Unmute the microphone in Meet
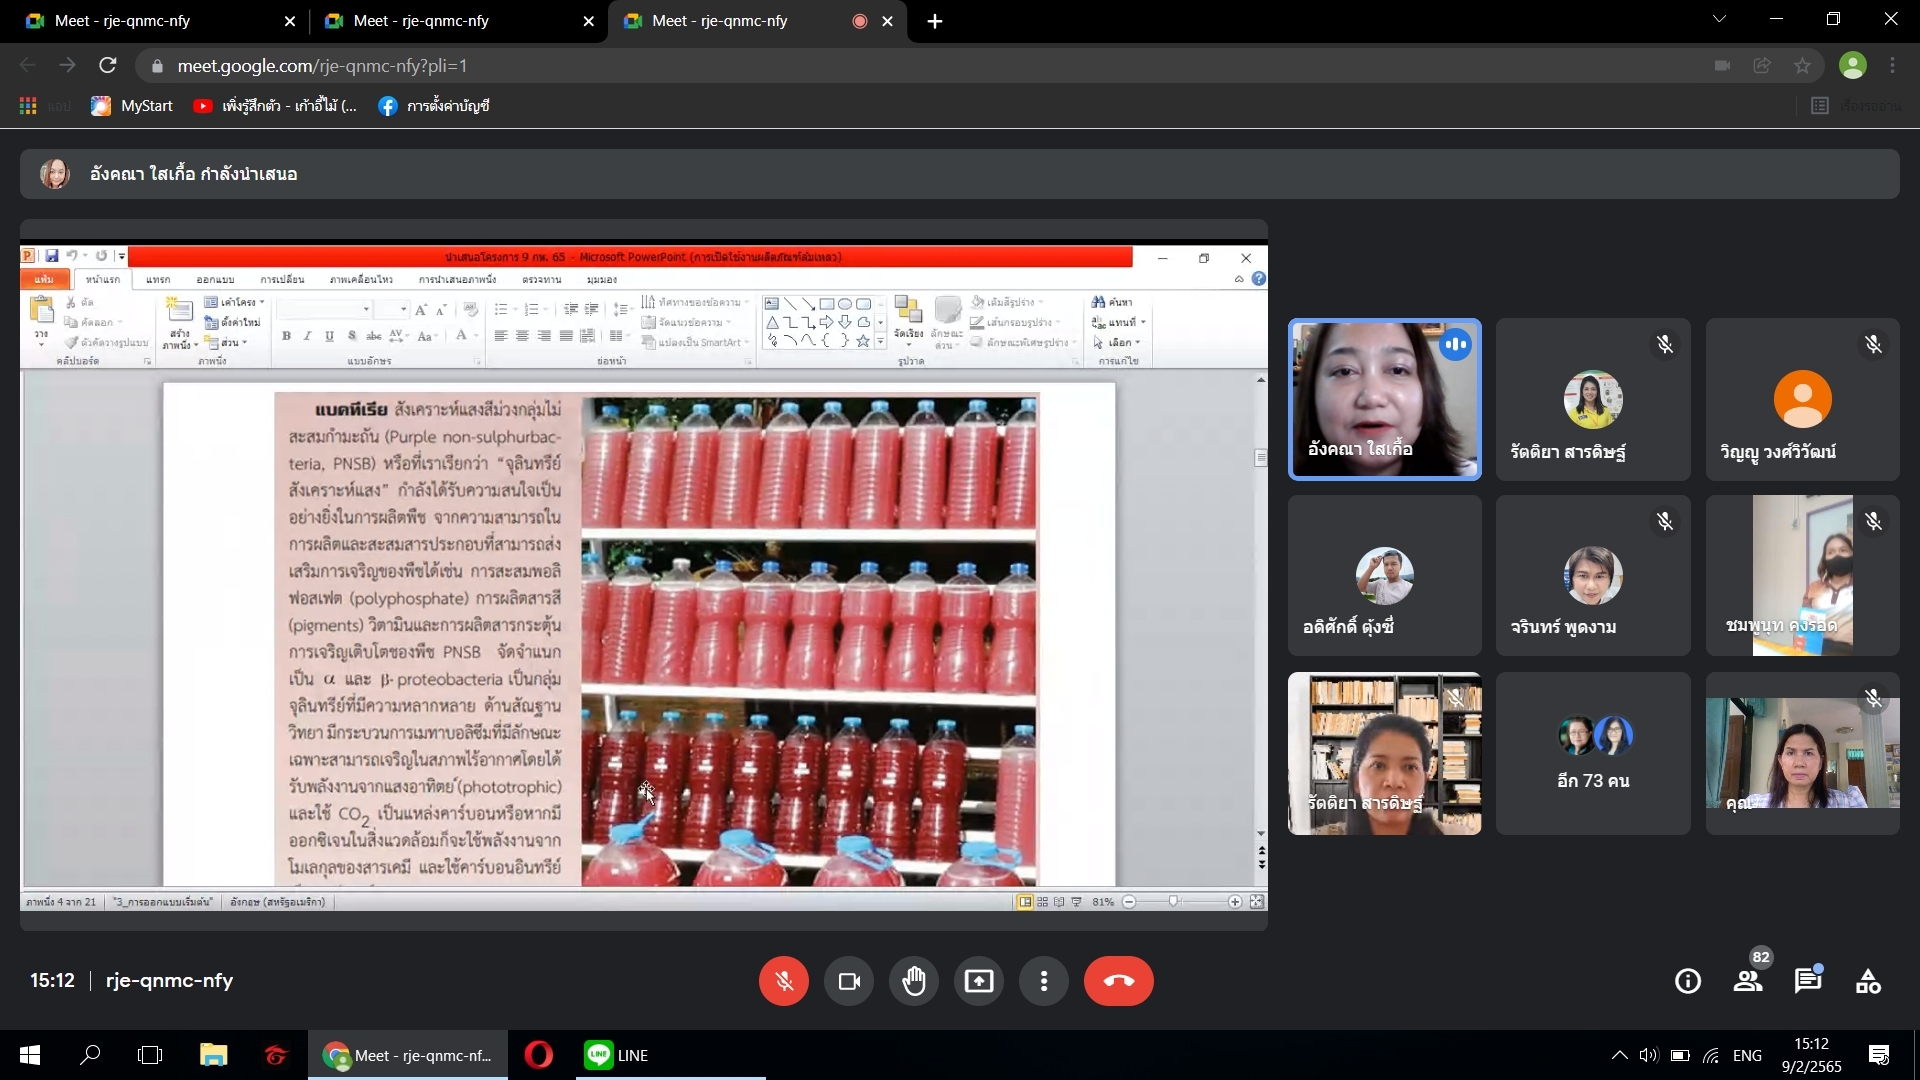The image size is (1920, 1080). pos(783,981)
